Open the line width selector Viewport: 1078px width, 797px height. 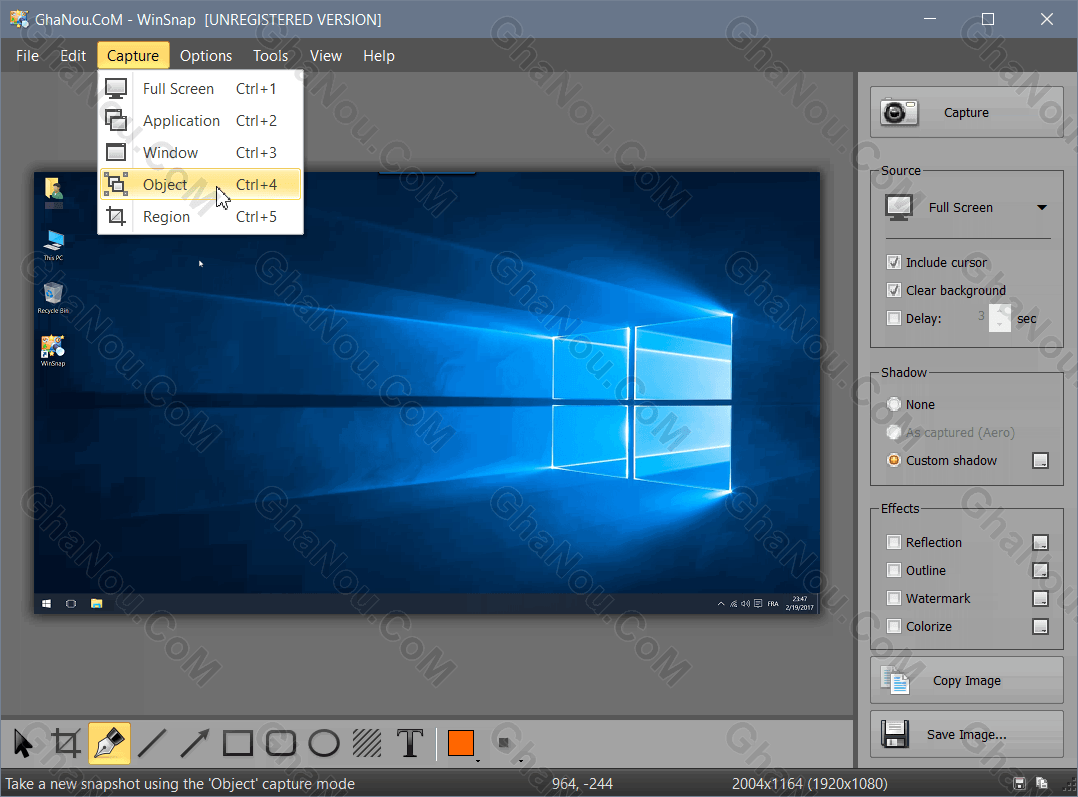pos(505,743)
